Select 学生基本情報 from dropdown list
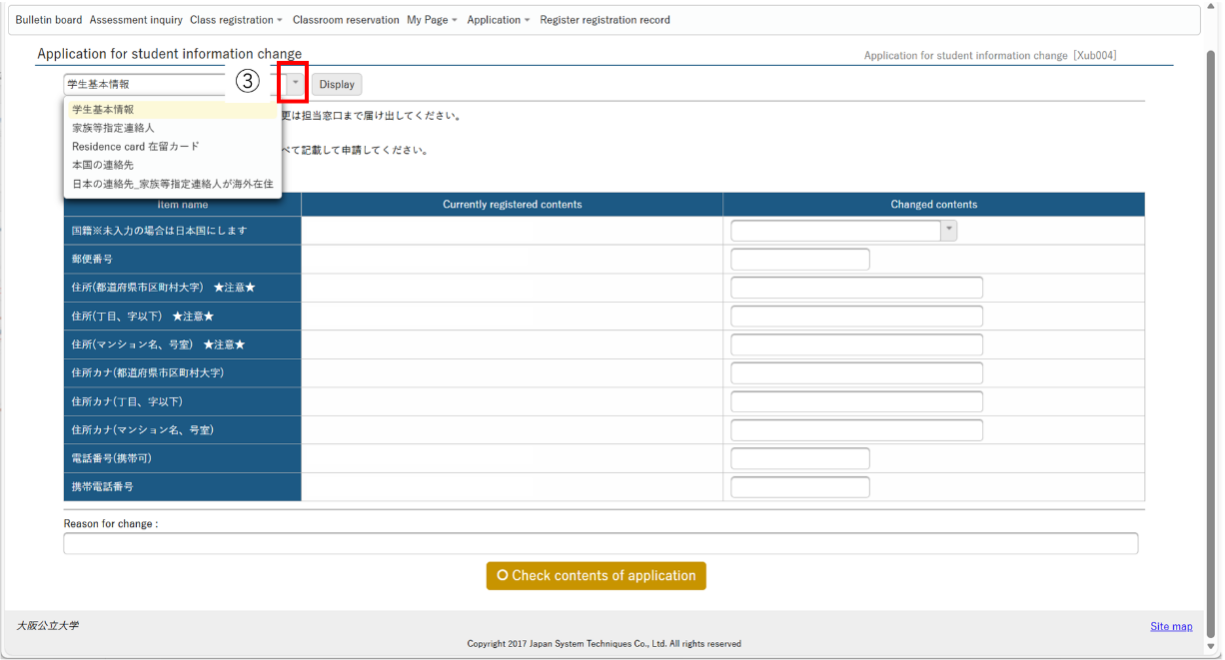The image size is (1225, 660). (103, 110)
